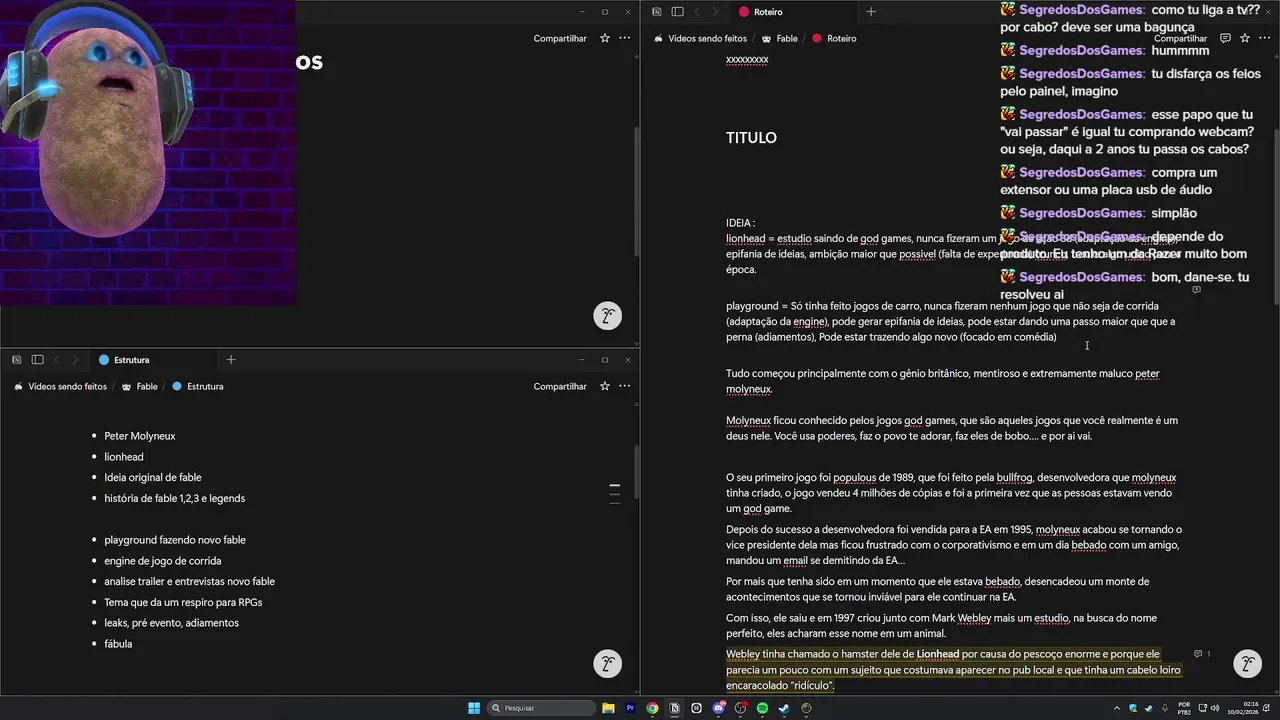Go forward in Estrutura window
1280x720 pixels.
pyautogui.click(x=74, y=360)
